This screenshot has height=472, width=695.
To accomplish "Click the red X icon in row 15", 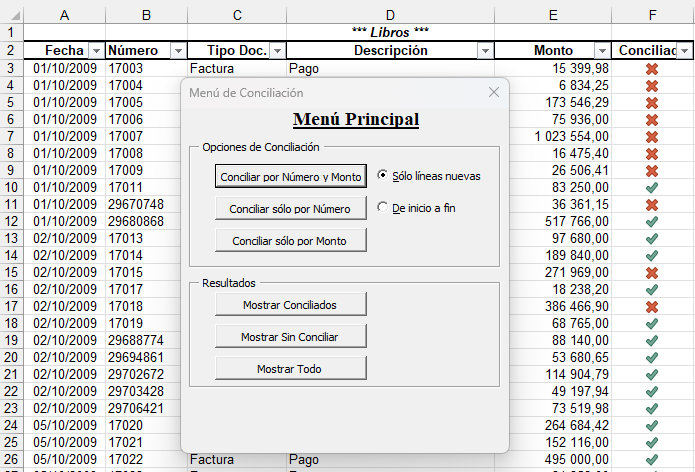I will point(652,273).
